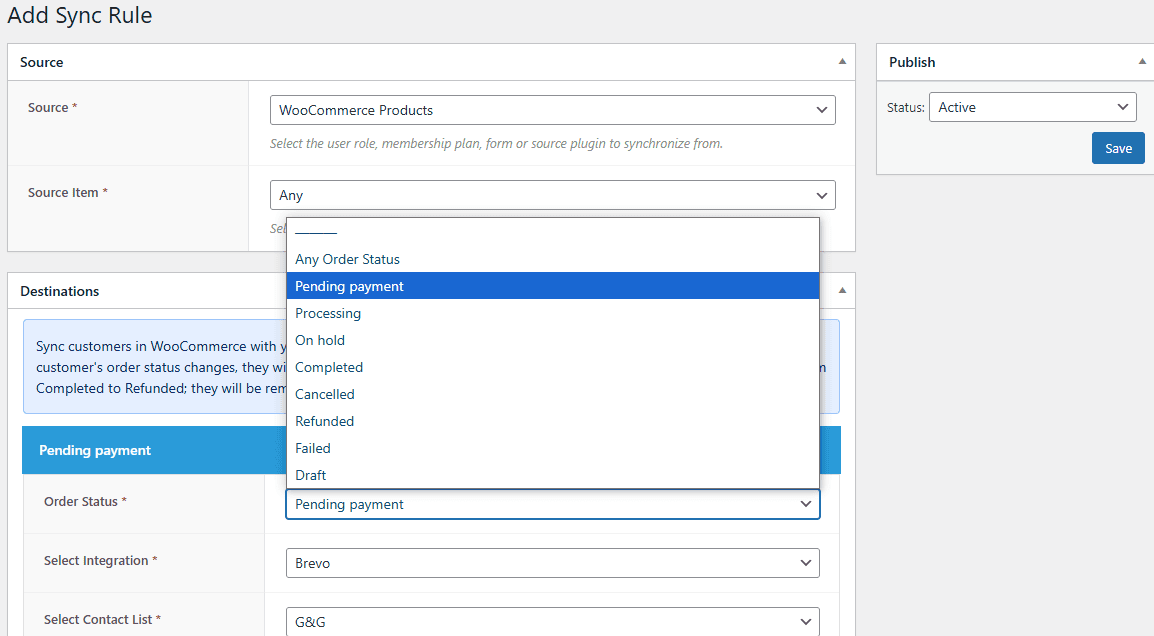Pick the Failed order status
This screenshot has height=636, width=1154.
pos(552,448)
